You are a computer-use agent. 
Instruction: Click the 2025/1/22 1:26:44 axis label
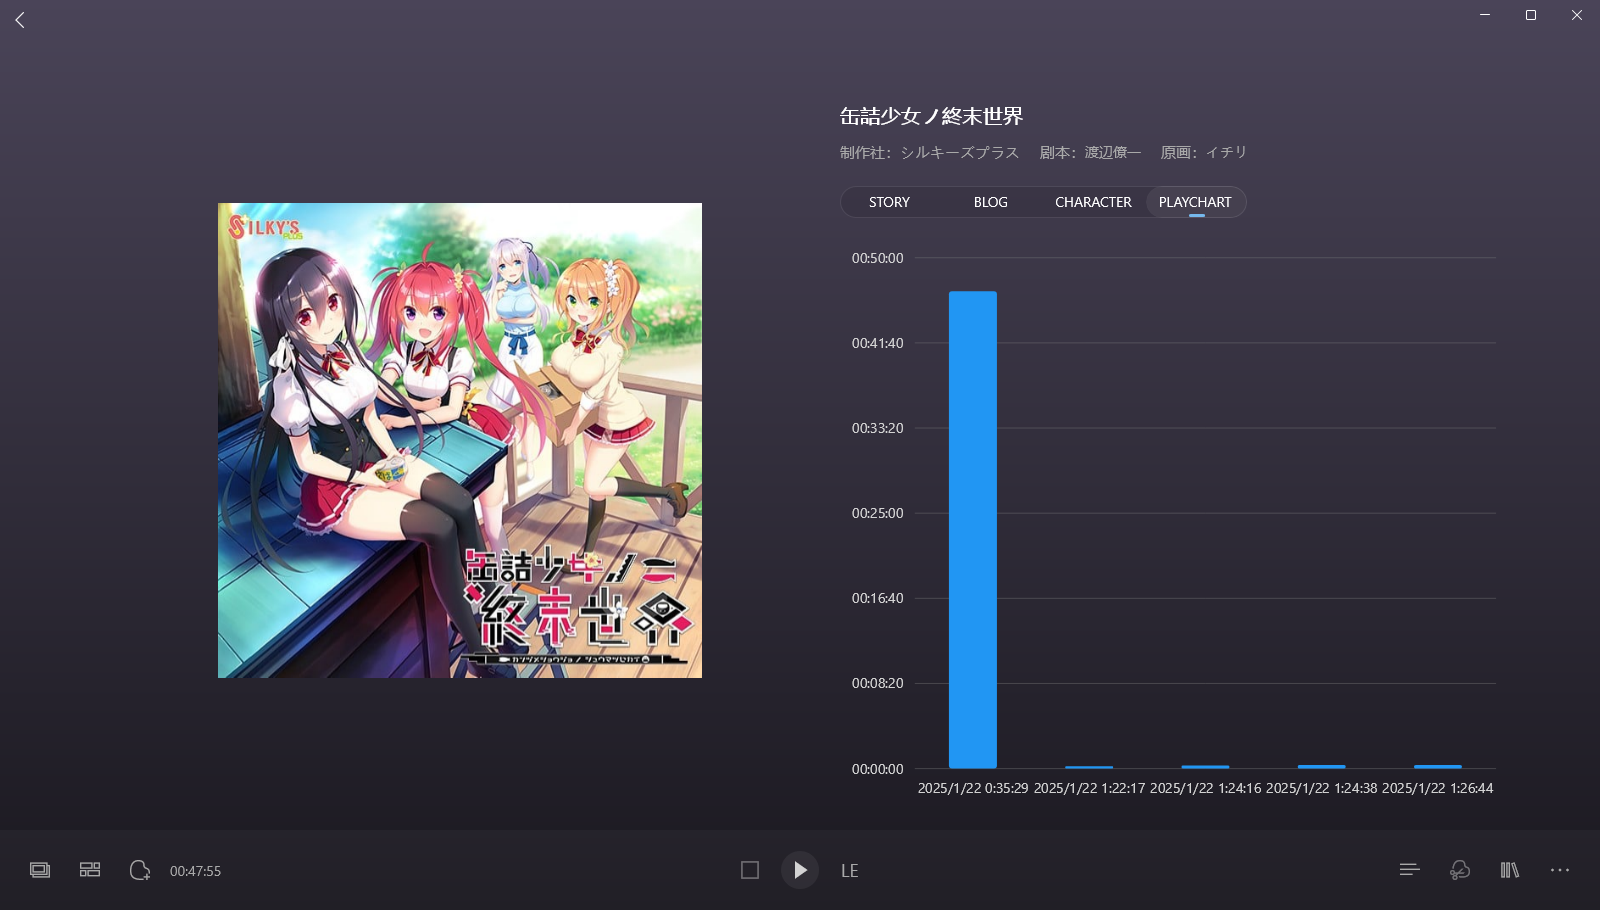[x=1437, y=788]
